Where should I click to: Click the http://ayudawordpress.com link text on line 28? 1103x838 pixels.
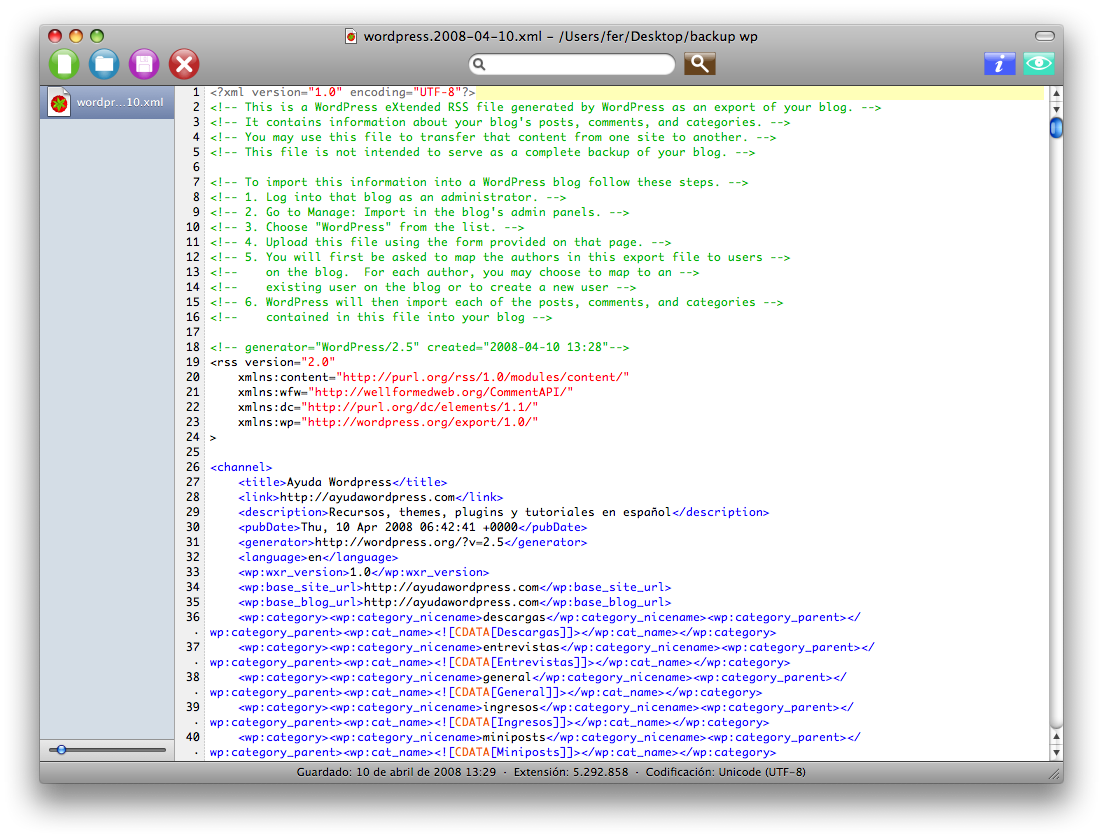pos(367,497)
